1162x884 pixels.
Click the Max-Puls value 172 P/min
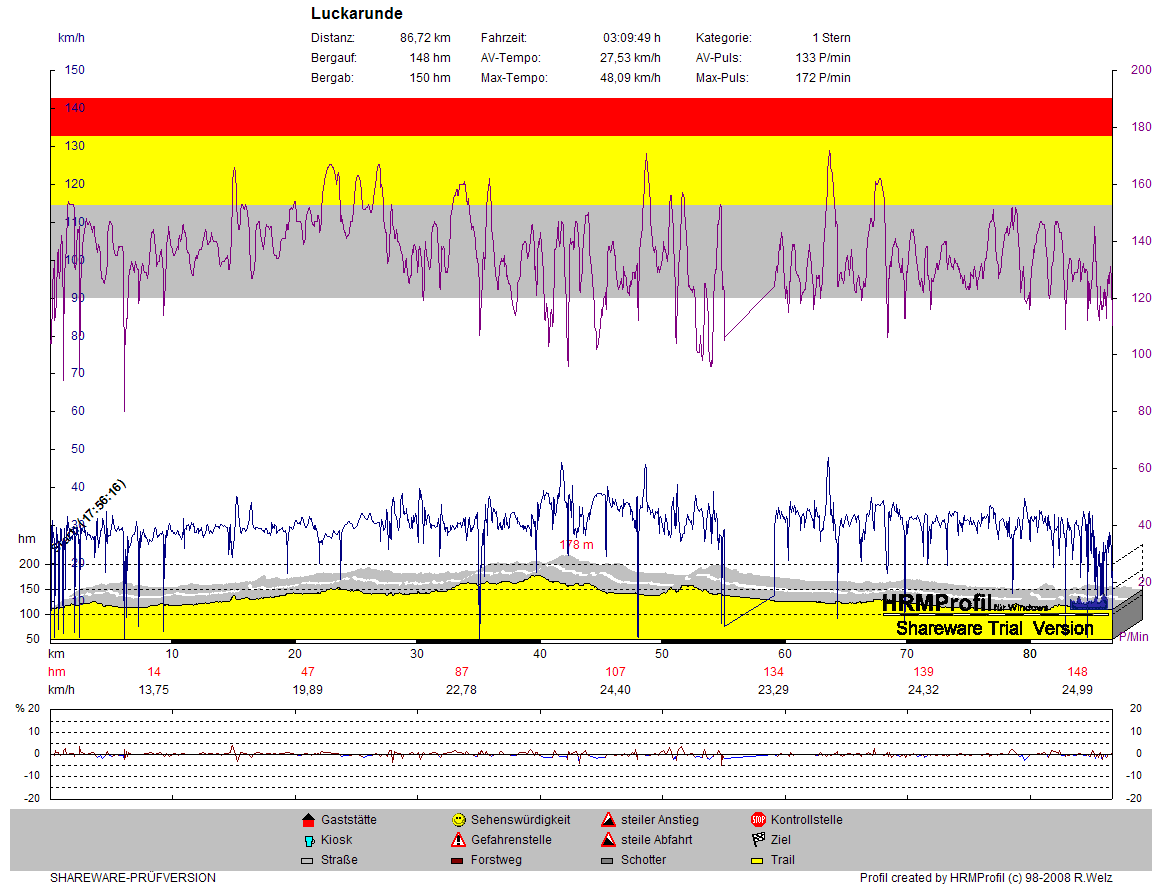[x=823, y=78]
